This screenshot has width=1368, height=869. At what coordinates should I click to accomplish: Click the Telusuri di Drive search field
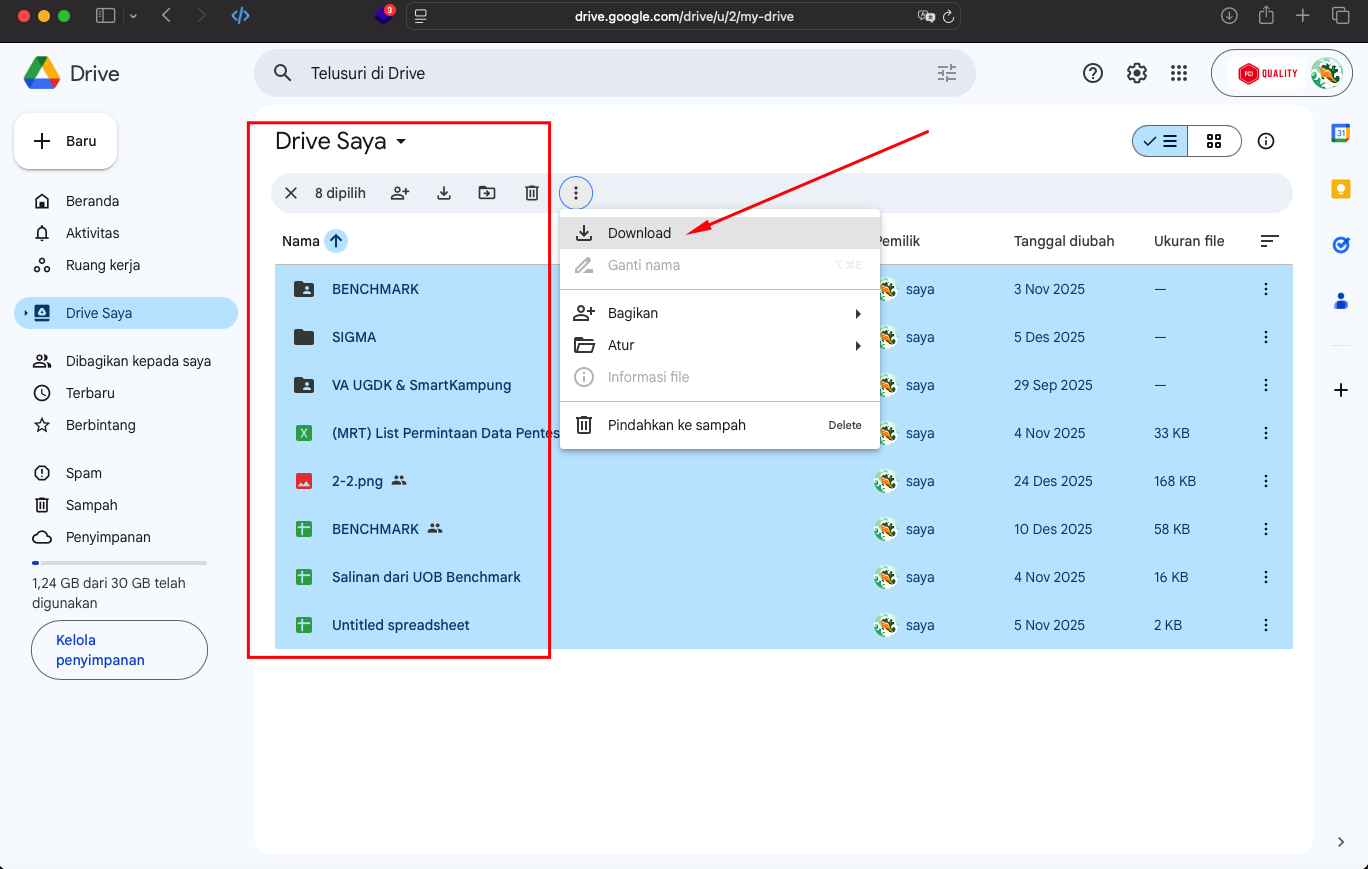600,72
